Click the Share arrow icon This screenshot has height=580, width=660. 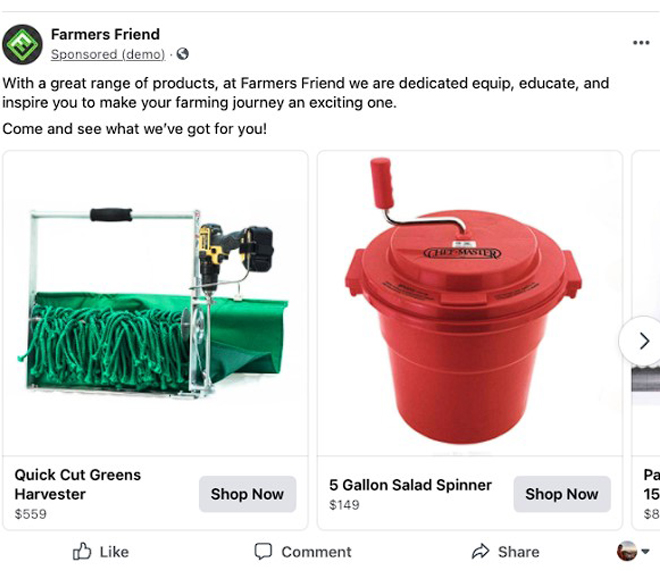click(x=481, y=551)
